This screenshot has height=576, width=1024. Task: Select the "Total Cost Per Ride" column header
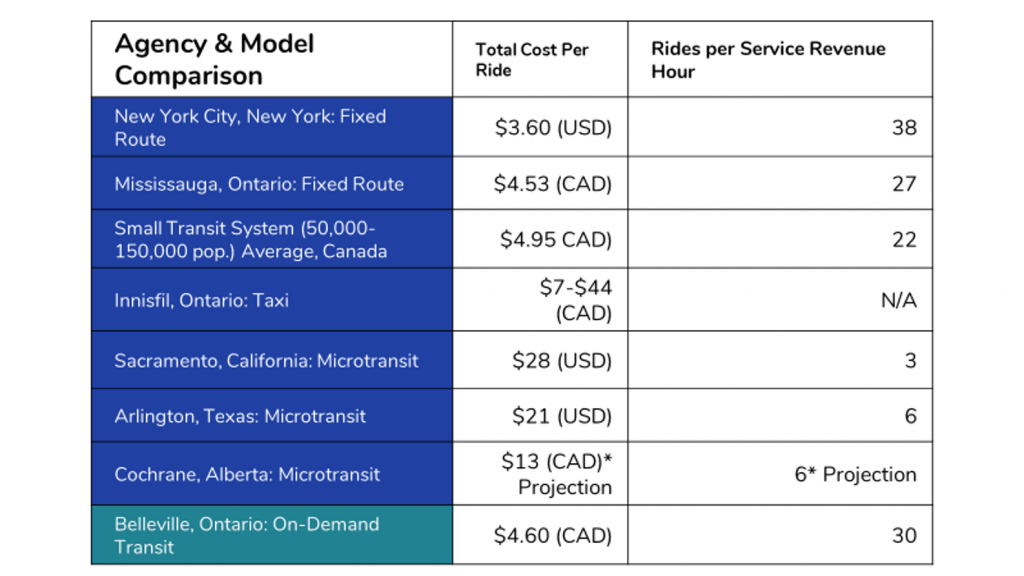[x=532, y=60]
